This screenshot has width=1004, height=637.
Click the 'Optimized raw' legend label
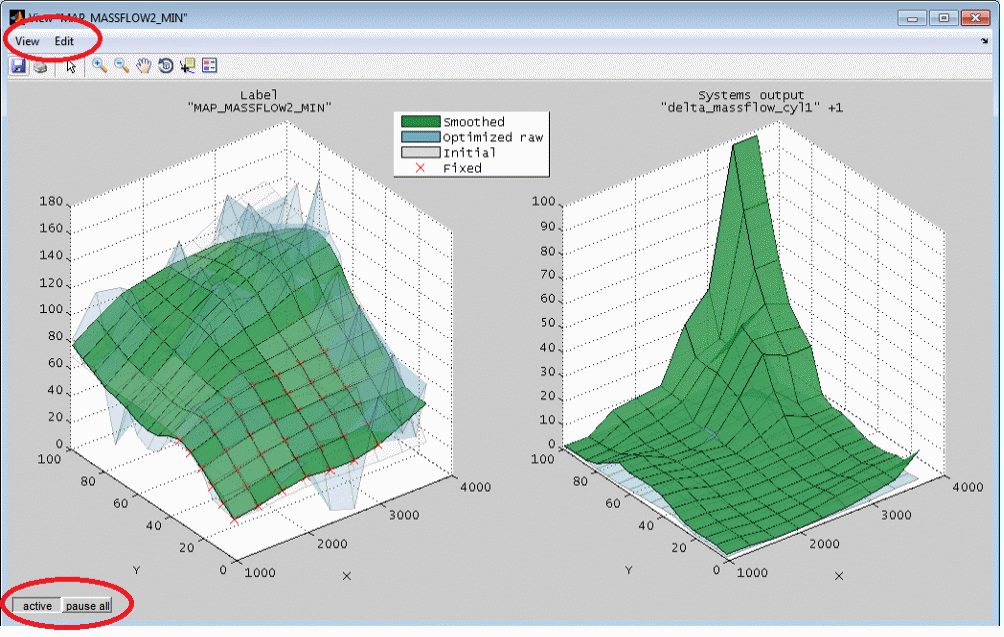(x=492, y=137)
